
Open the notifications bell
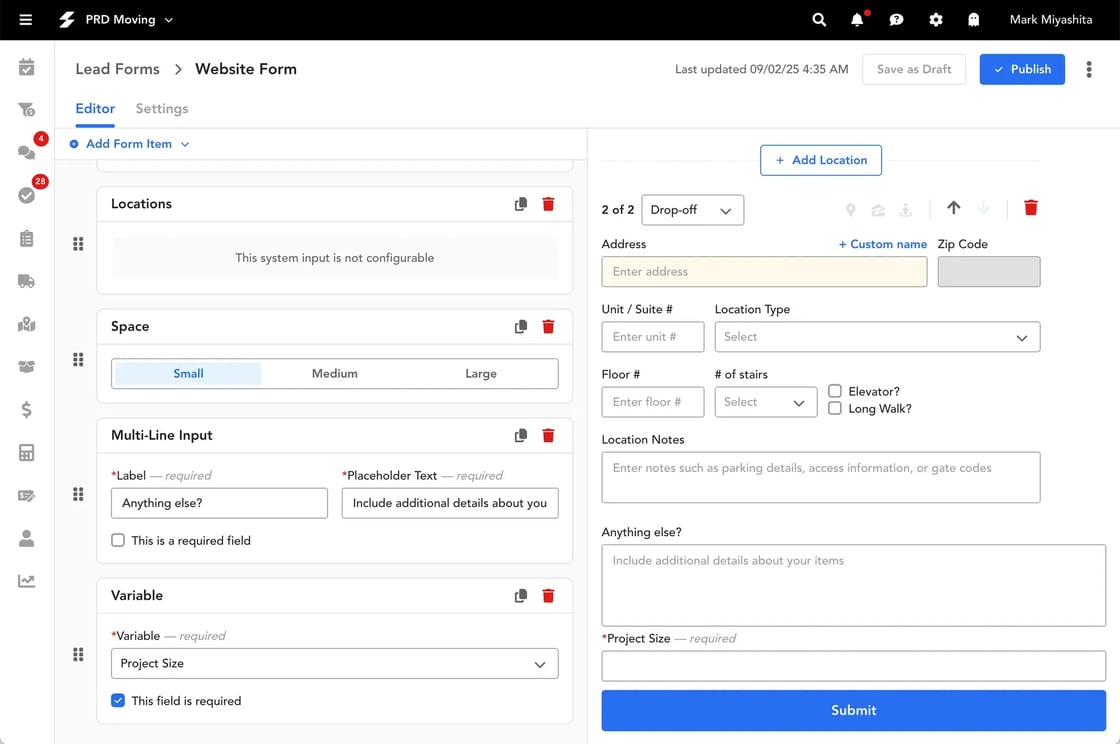tap(857, 20)
